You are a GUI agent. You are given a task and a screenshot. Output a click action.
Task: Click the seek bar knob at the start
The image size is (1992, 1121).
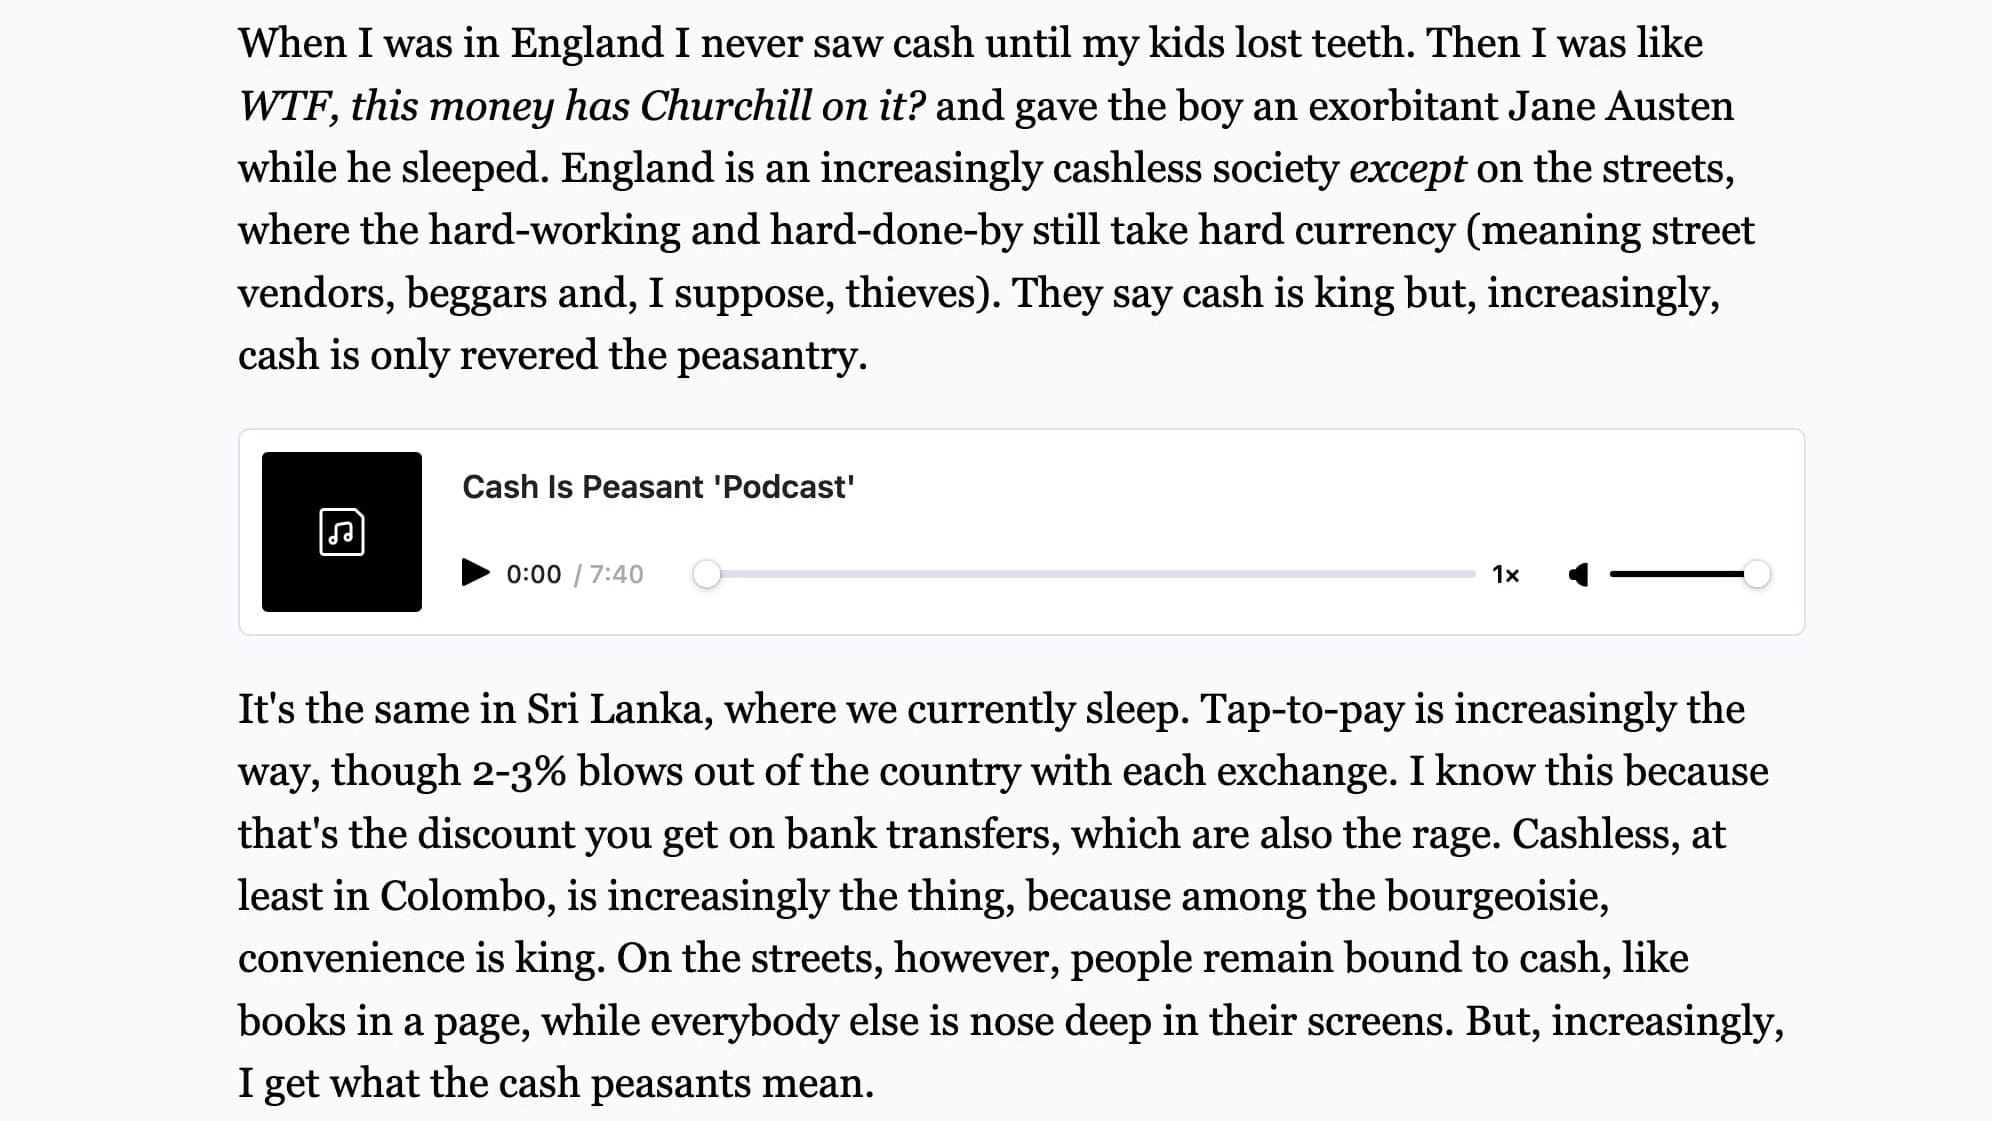[707, 574]
